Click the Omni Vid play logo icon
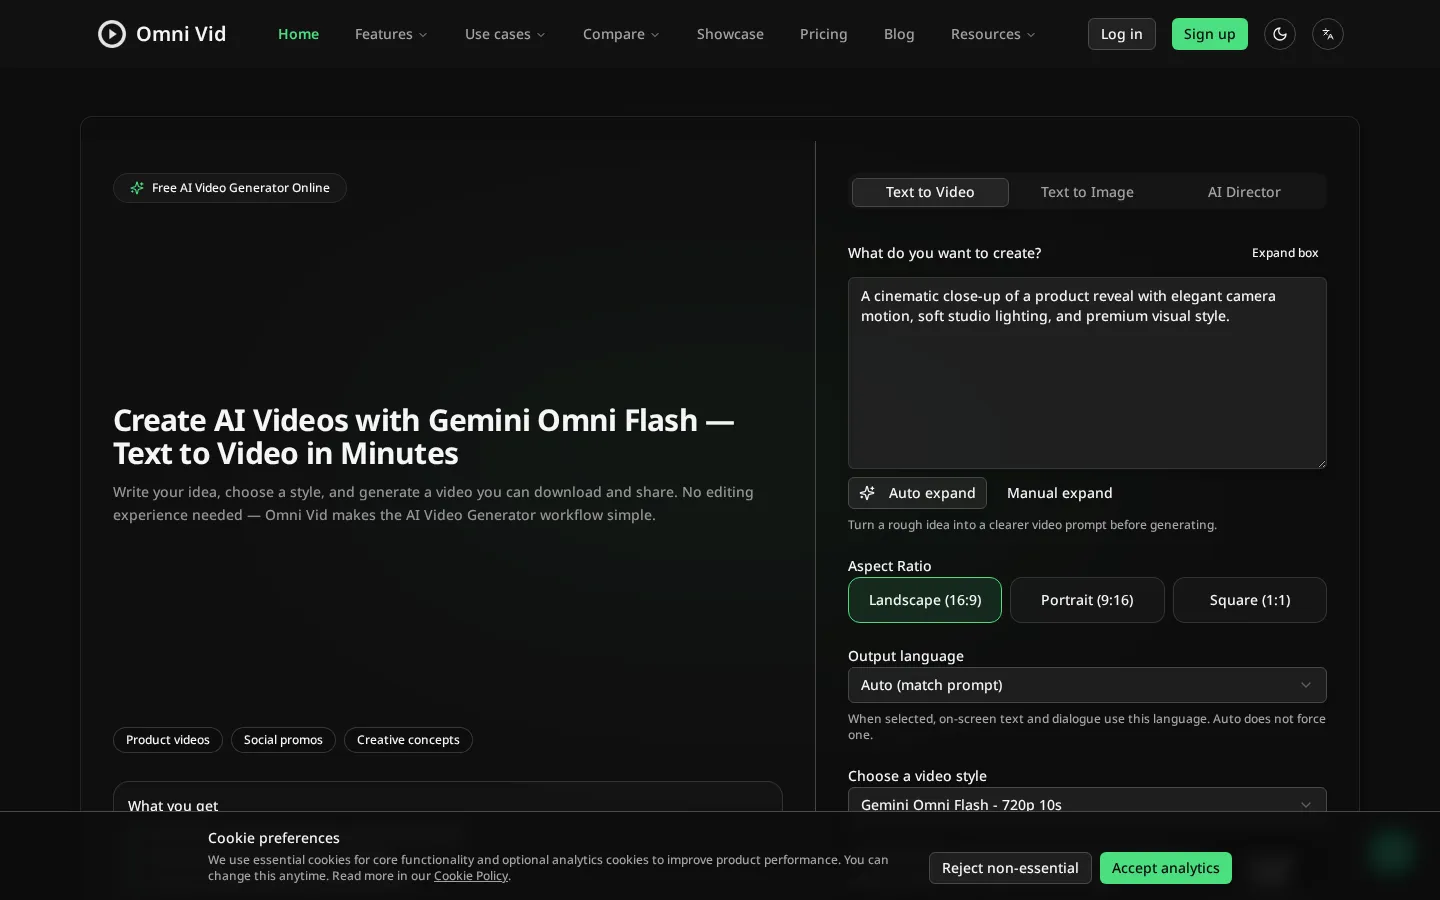Image resolution: width=1440 pixels, height=900 pixels. coord(112,34)
